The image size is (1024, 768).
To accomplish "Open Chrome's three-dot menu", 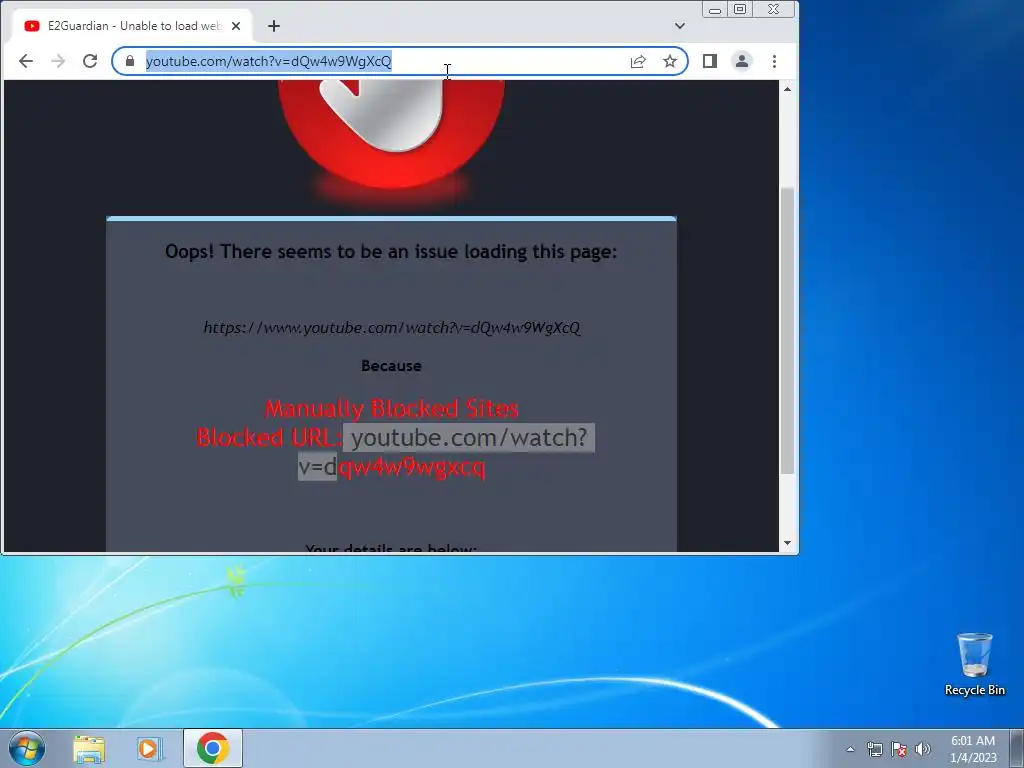I will [x=775, y=61].
